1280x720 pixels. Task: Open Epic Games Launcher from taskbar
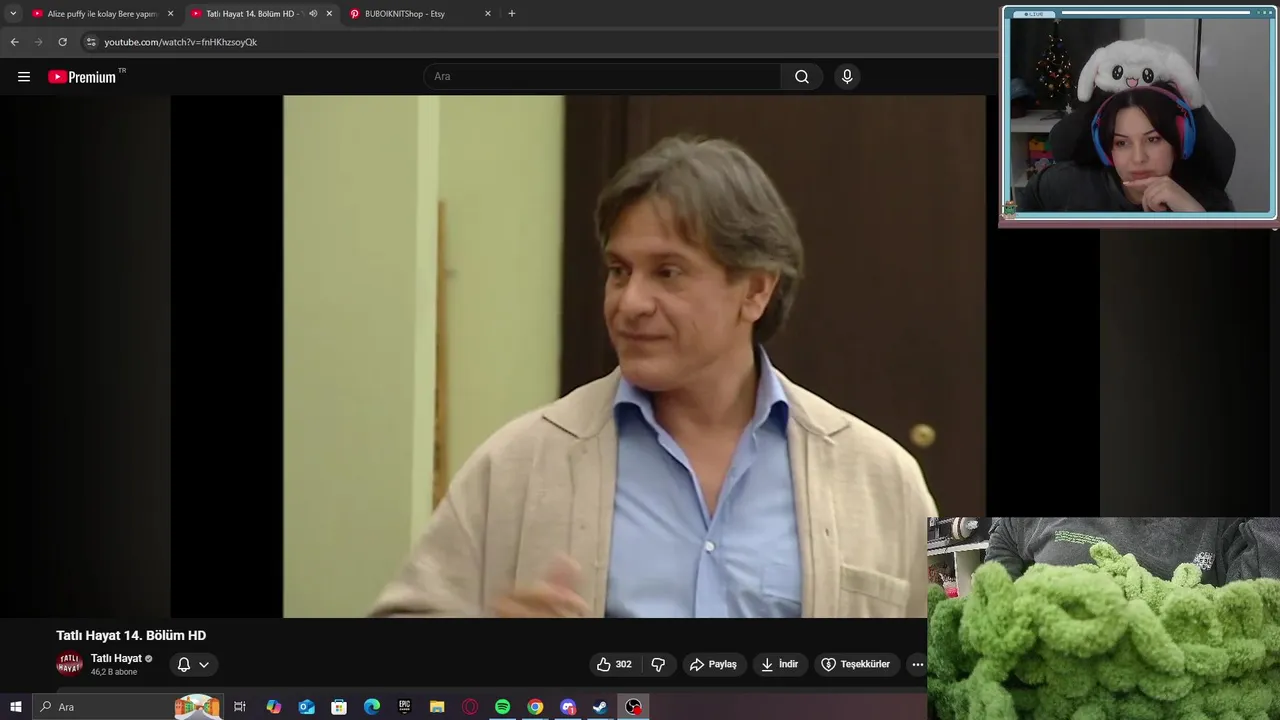(405, 707)
